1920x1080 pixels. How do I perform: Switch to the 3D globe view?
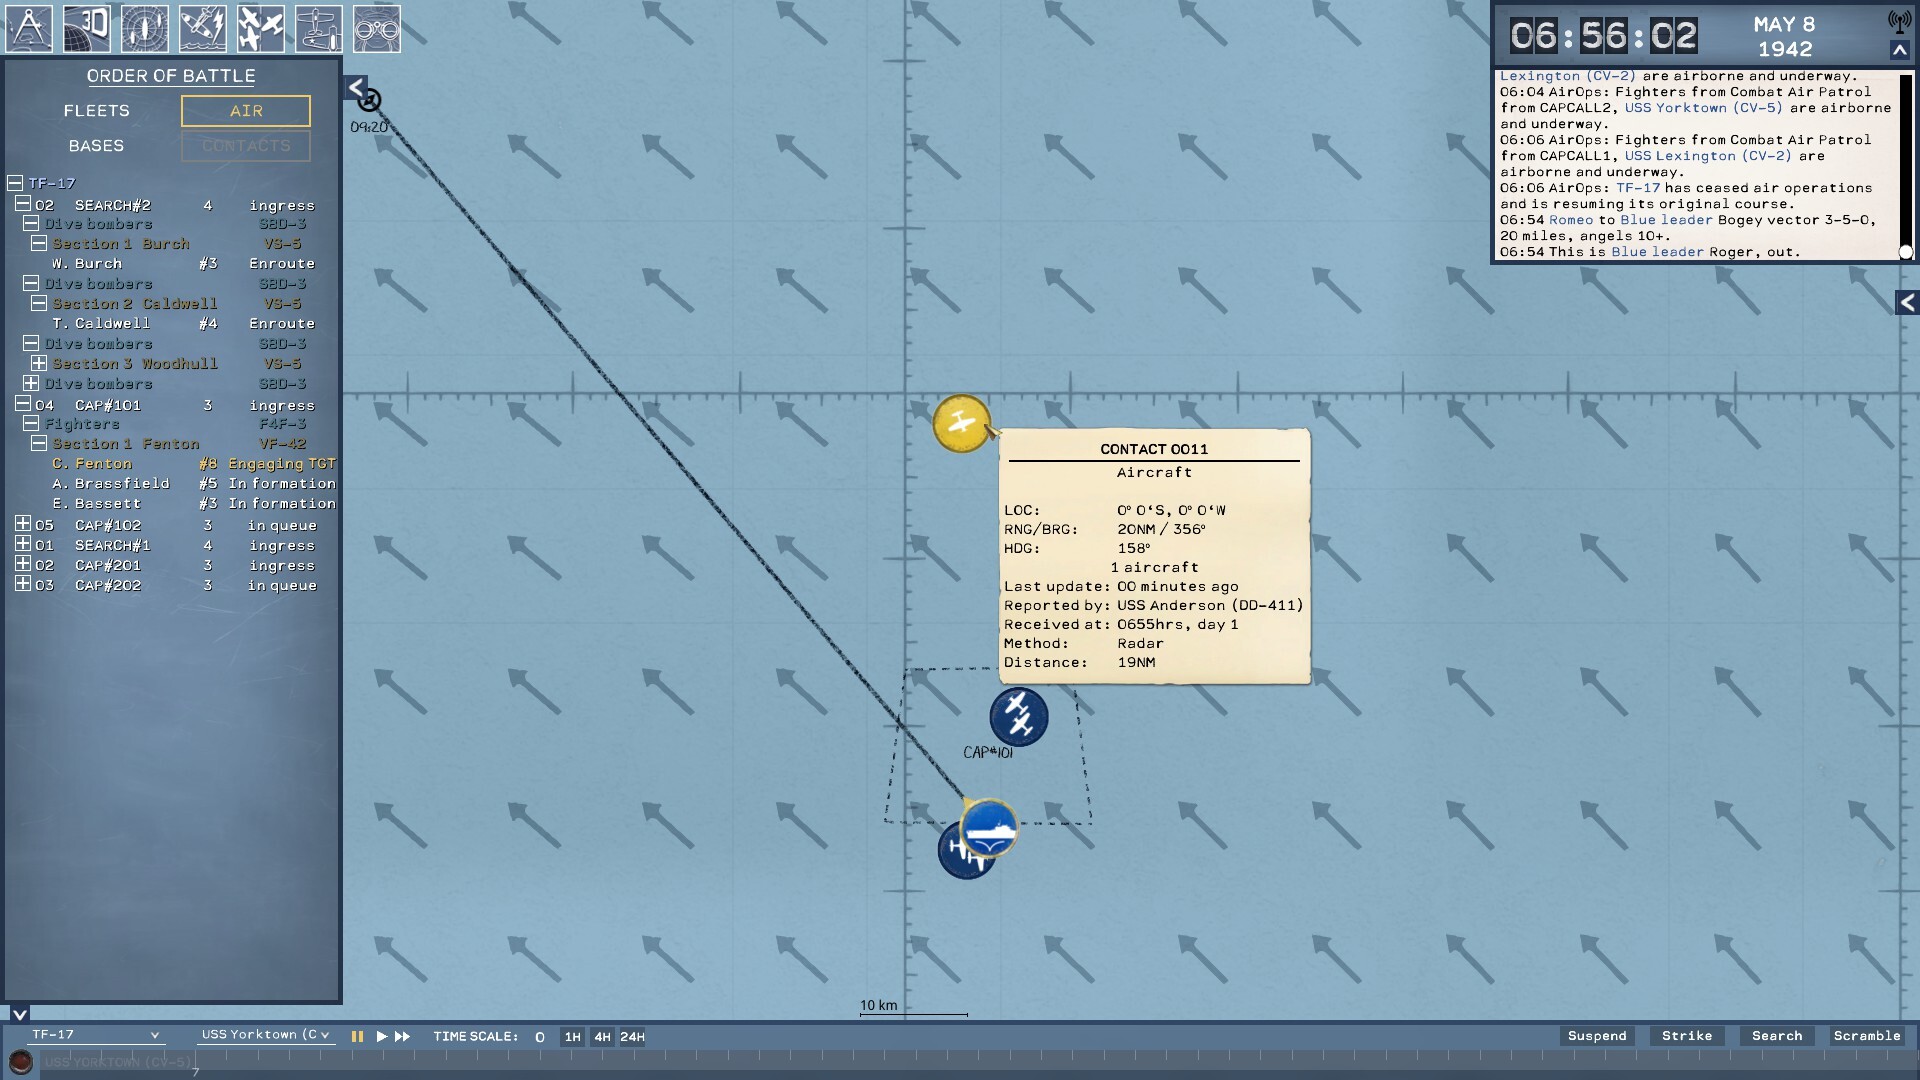point(87,29)
